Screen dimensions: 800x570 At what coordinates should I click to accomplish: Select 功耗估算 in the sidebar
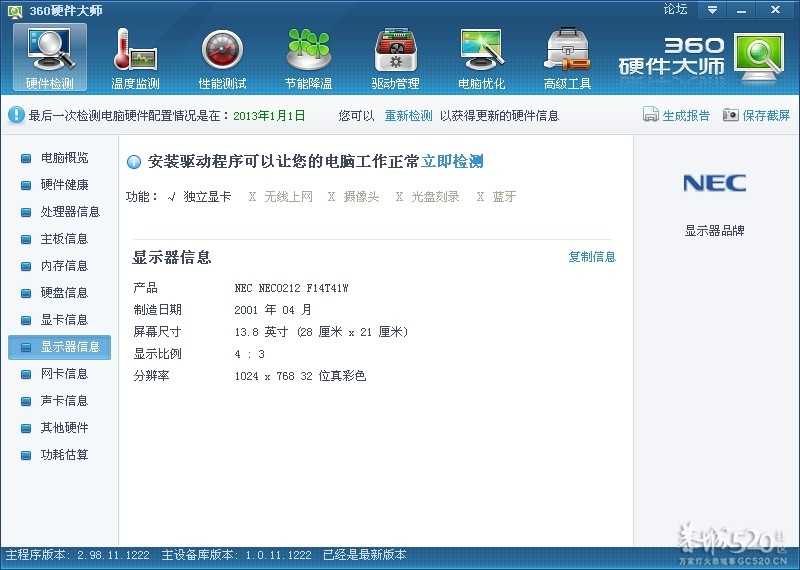point(60,455)
